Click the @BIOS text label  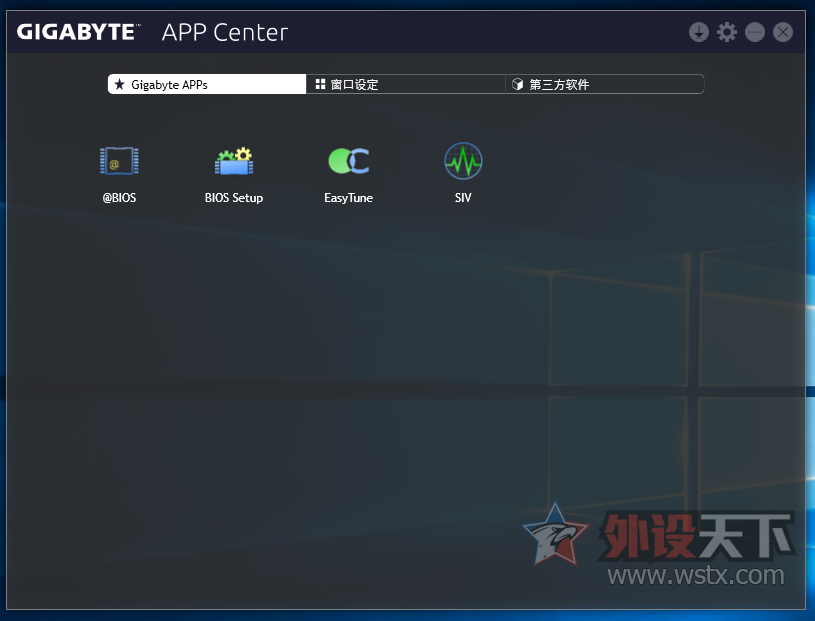(119, 198)
